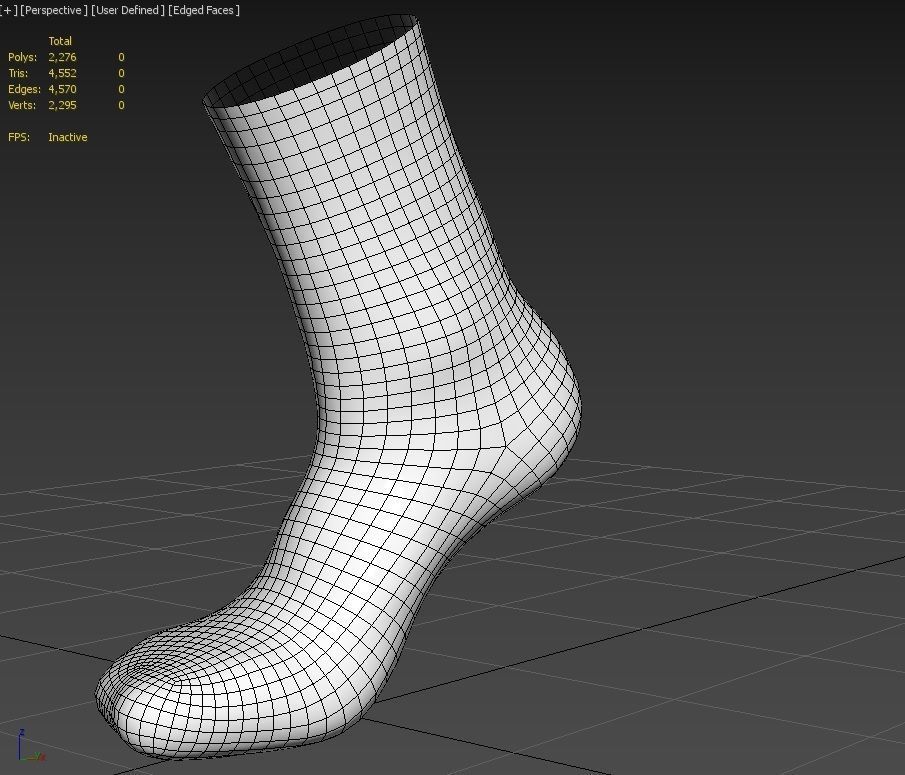Open the [+] viewport general menu
The image size is (905, 775).
[x=9, y=10]
